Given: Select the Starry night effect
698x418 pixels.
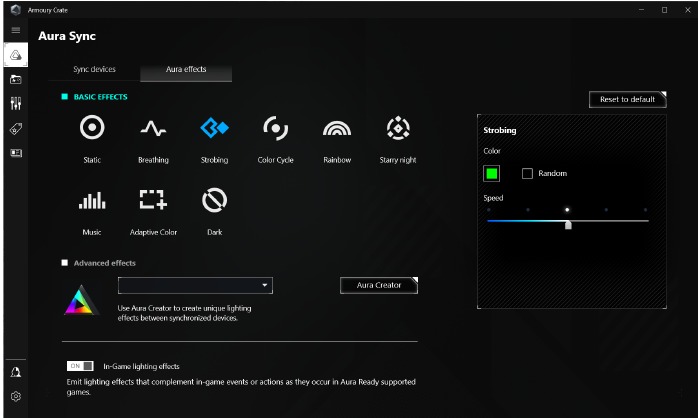Looking at the screenshot, I should click(x=398, y=128).
